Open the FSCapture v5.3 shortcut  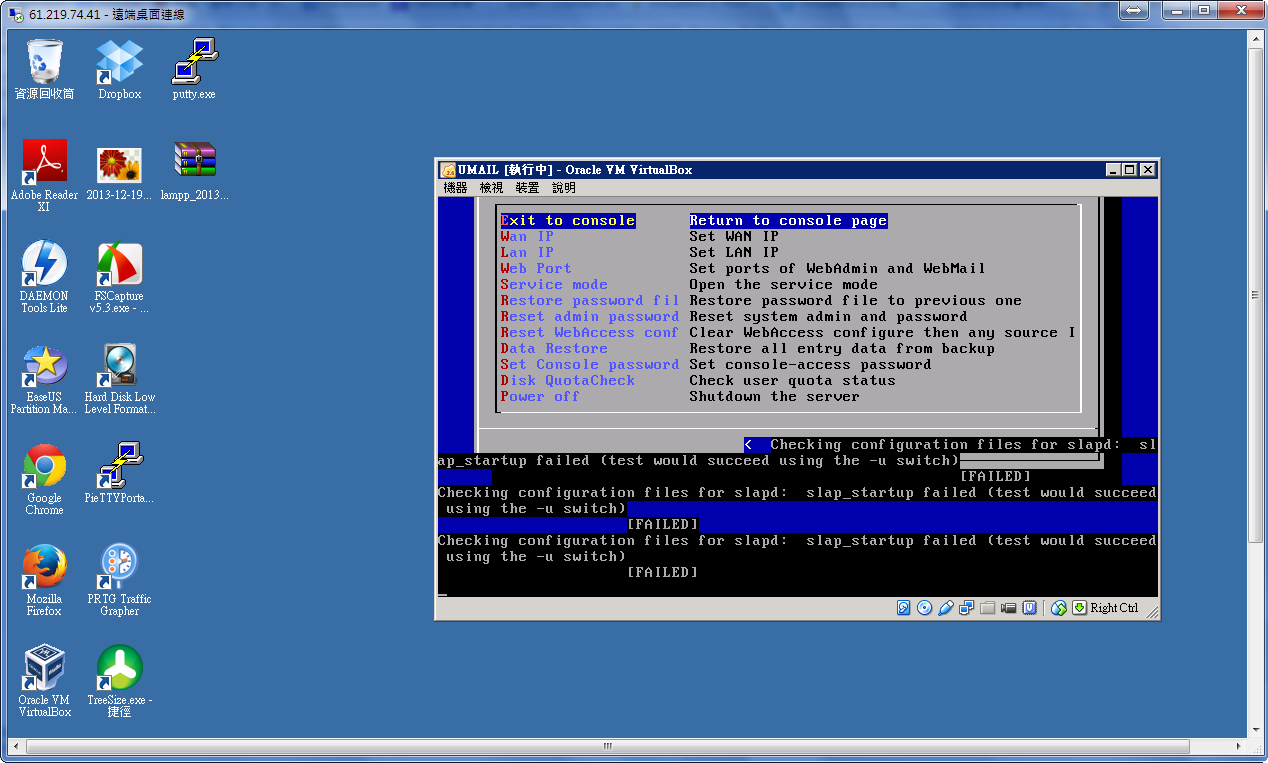(x=119, y=277)
